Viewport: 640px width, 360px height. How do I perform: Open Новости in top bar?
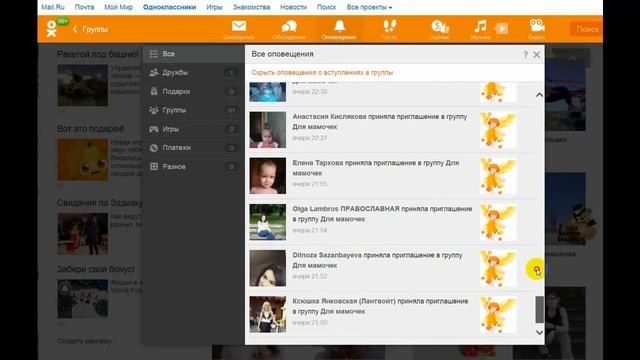293,7
